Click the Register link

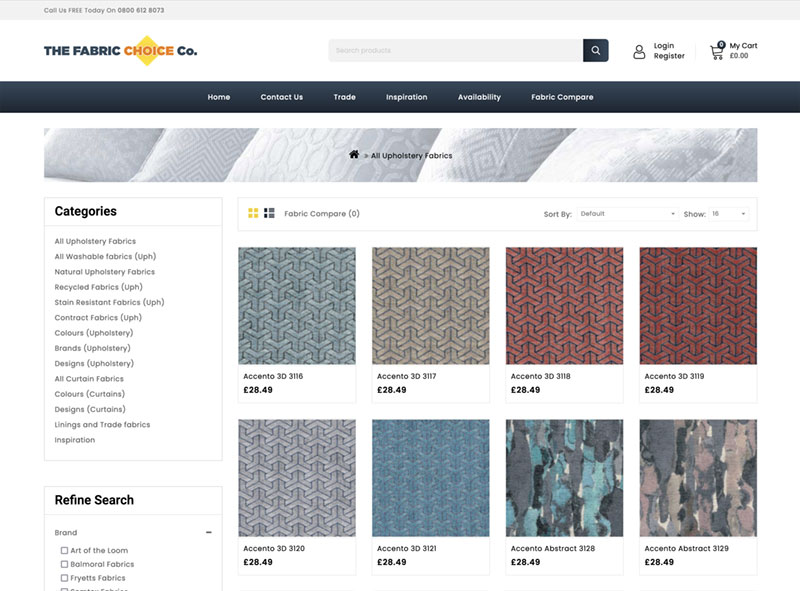pyautogui.click(x=669, y=56)
